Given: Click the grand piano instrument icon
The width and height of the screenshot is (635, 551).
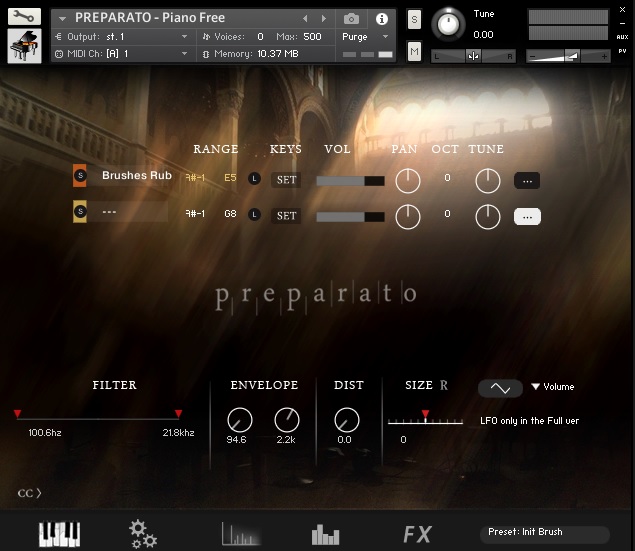Looking at the screenshot, I should tap(24, 46).
